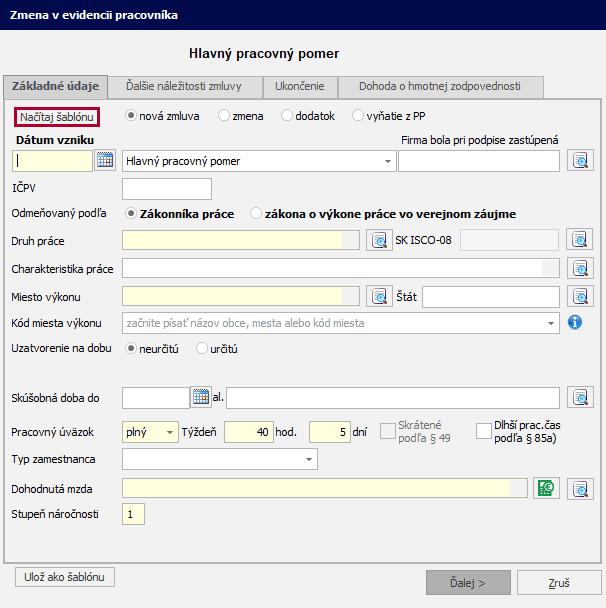Image resolution: width=606 pixels, height=608 pixels.
Task: Select the 'zmena' radio option
Action: (x=224, y=116)
